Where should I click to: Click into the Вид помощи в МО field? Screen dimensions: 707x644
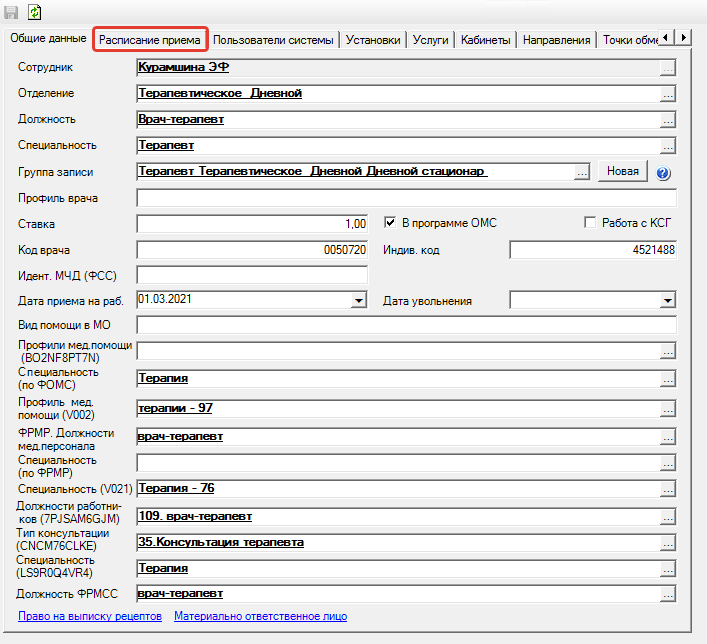[406, 325]
